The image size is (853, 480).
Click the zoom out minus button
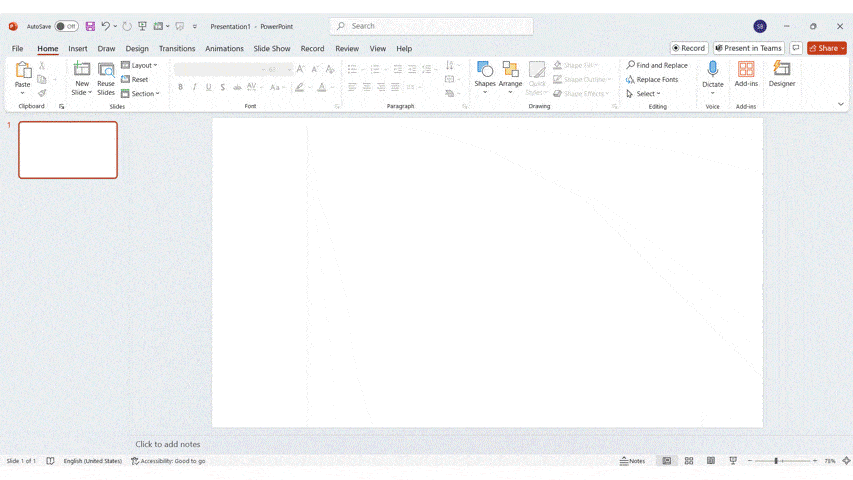coord(750,461)
